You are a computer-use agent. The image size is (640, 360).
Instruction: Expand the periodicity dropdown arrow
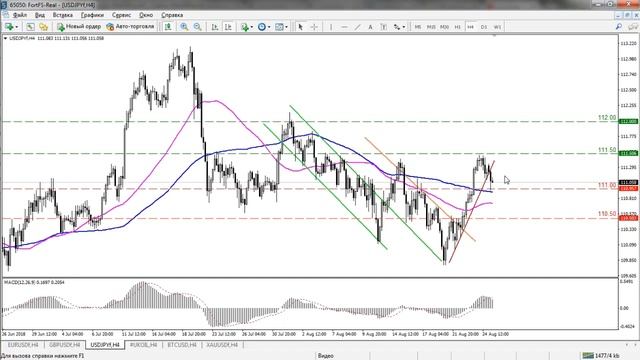click(x=269, y=27)
